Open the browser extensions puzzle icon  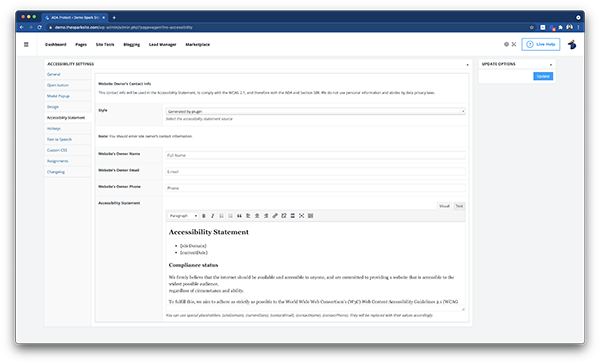(x=561, y=27)
